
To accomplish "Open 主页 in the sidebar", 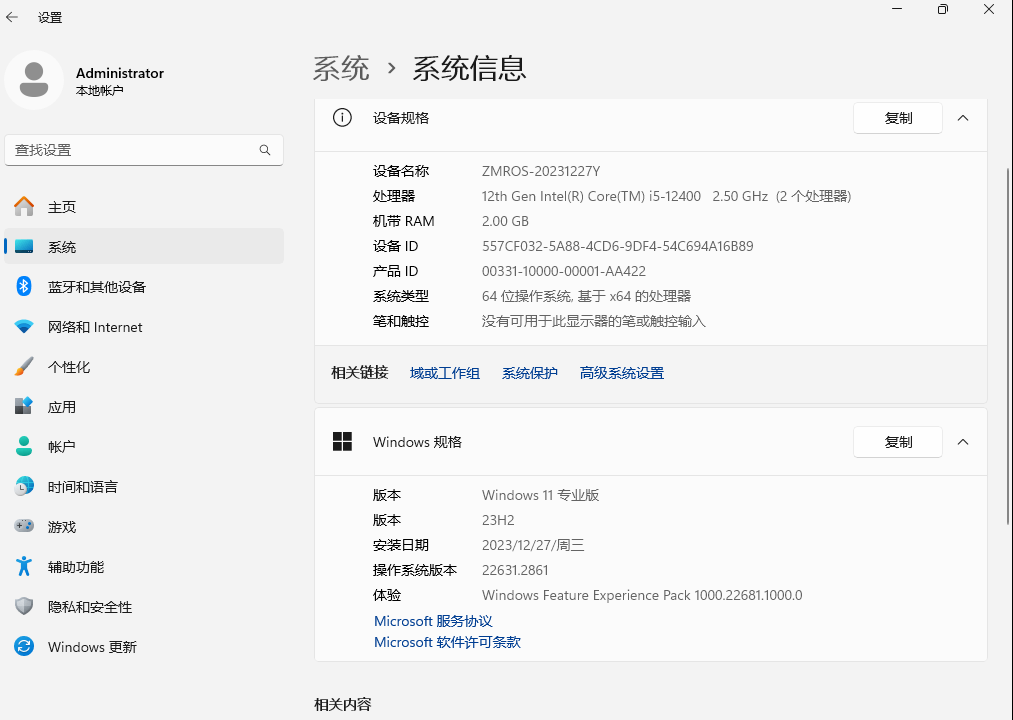I will click(x=143, y=207).
